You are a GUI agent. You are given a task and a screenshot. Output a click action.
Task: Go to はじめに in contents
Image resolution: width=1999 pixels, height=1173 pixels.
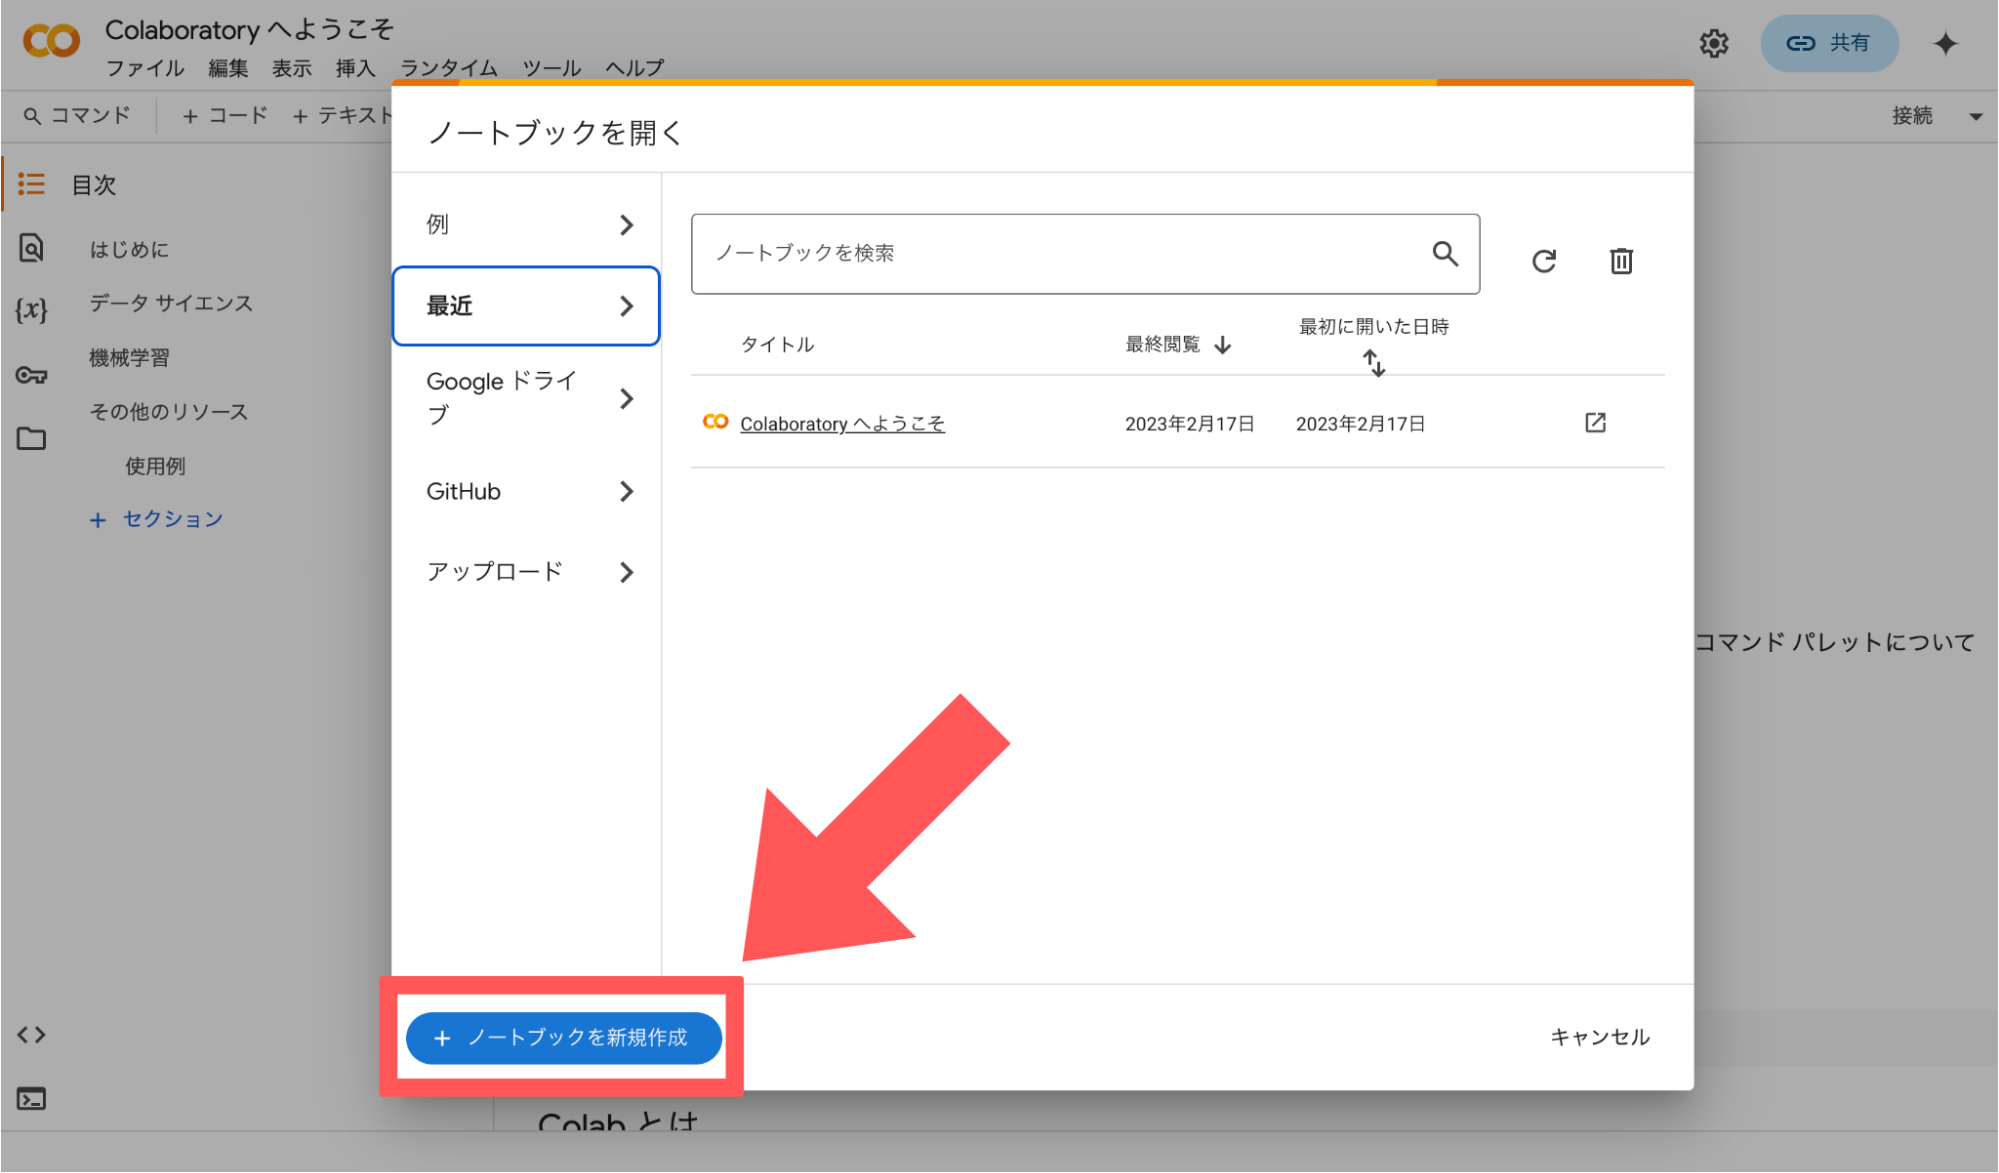[129, 249]
